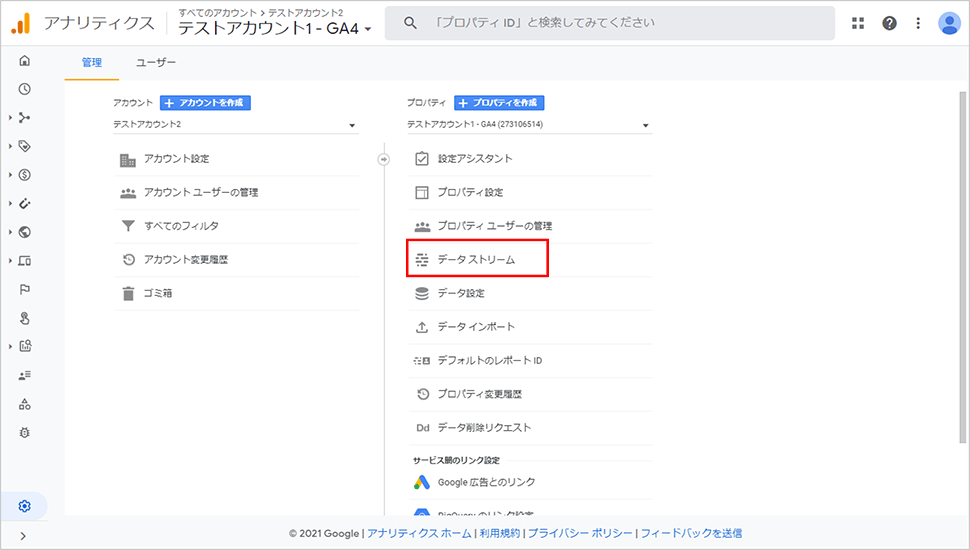Click the trash can icon next to ゴミ箱
Screen dimensions: 970x550
[128, 293]
